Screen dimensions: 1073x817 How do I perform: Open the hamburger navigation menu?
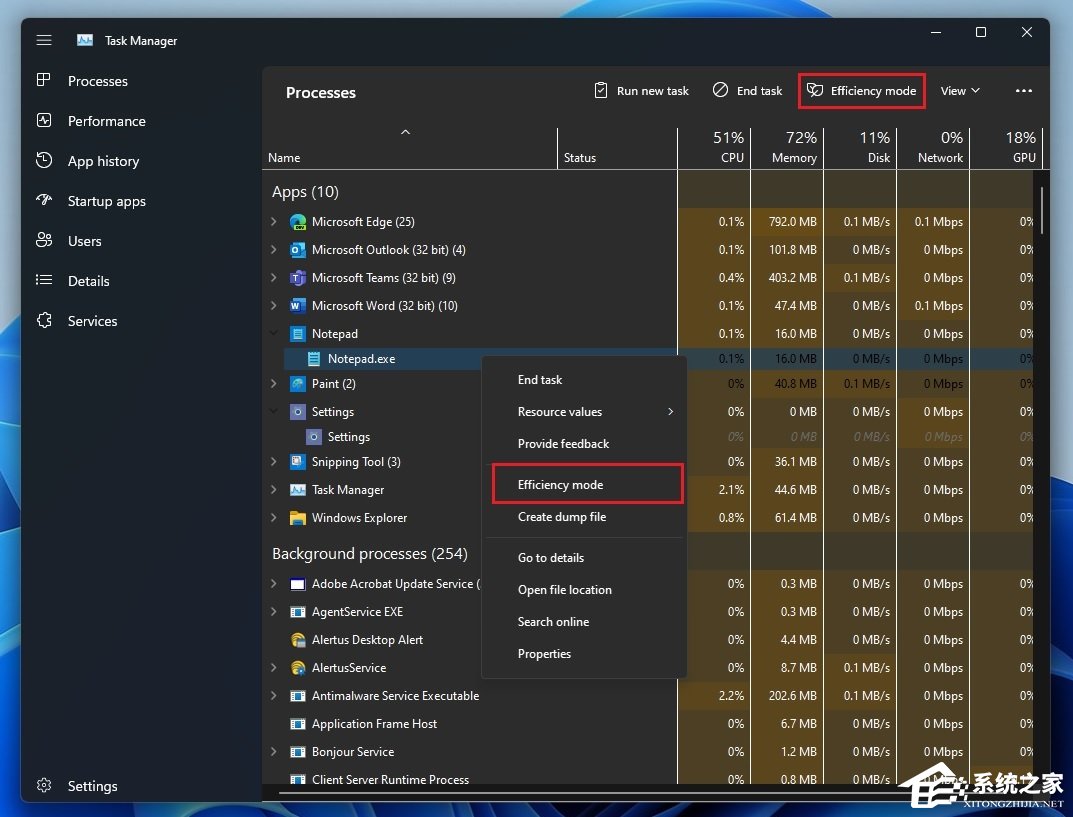(44, 40)
